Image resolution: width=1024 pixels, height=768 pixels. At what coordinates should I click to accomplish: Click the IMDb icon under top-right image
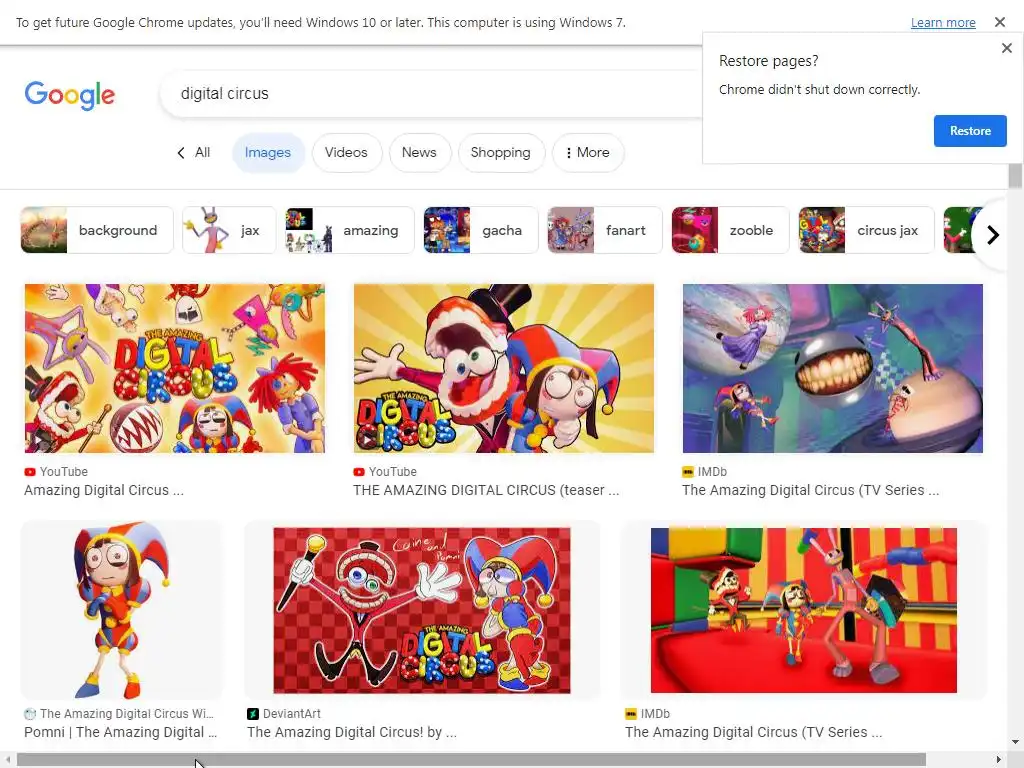(x=688, y=472)
